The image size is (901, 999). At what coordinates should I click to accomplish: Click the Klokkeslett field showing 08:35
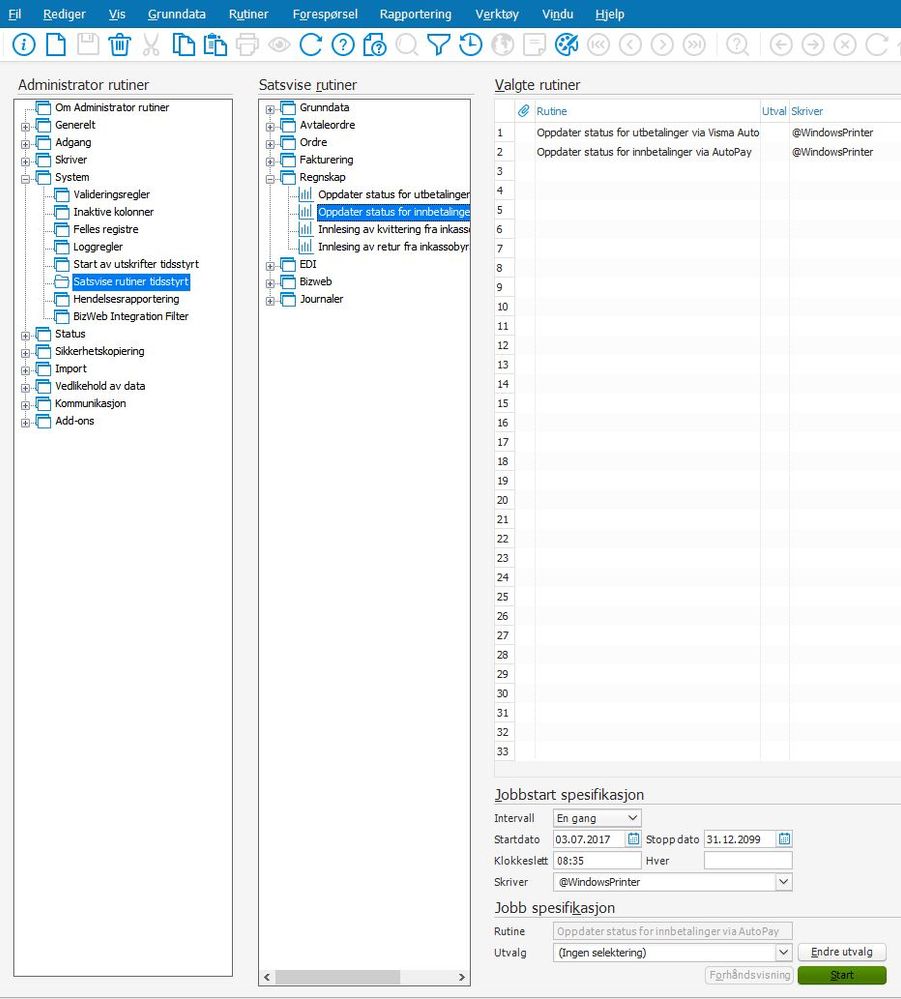point(597,861)
